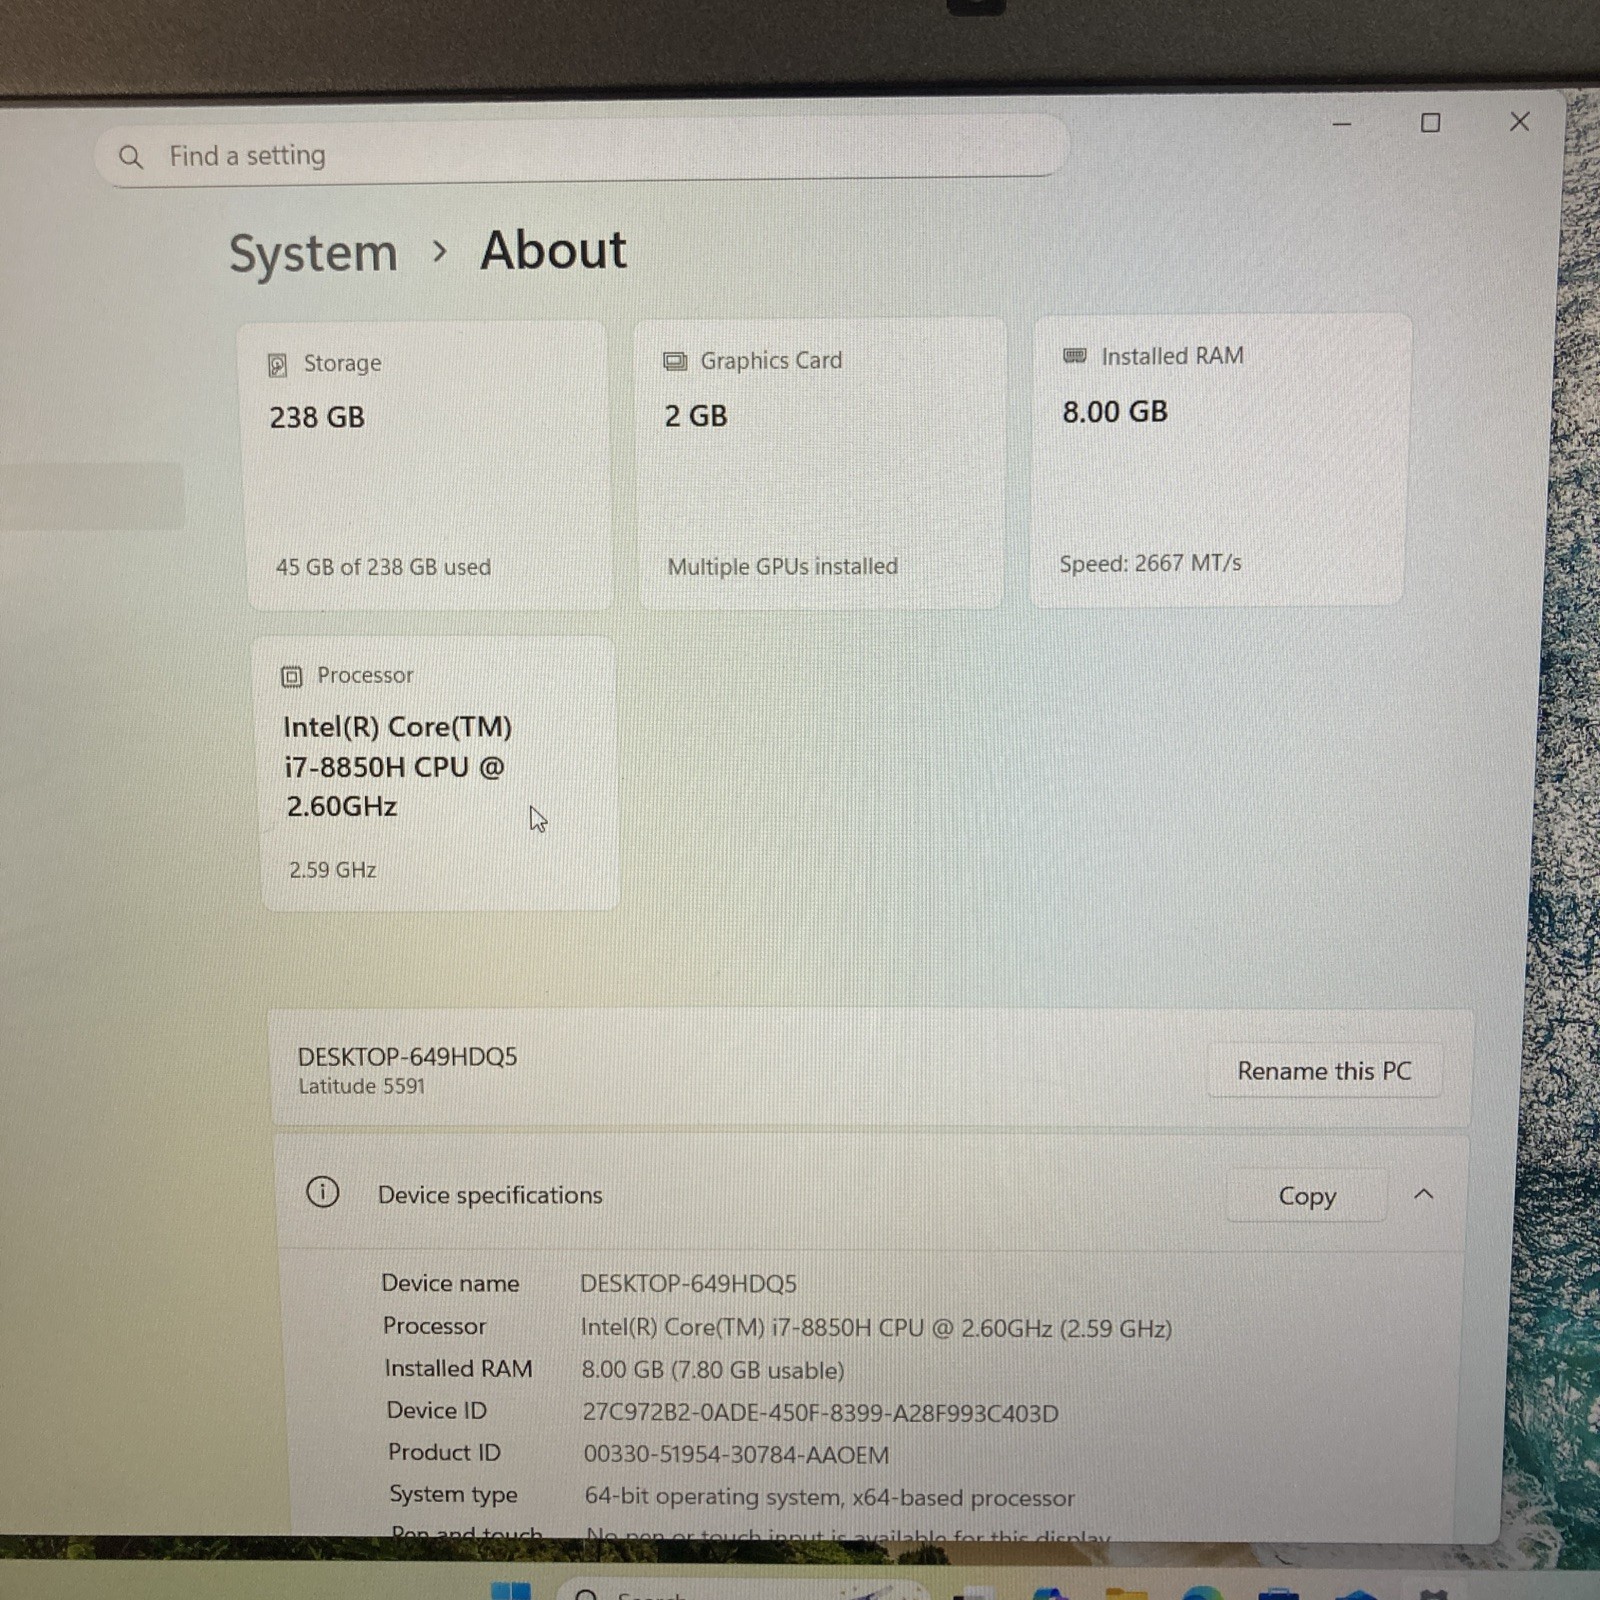The image size is (1600, 1600).
Task: Click the Installed RAM chip icon
Action: coord(1075,355)
